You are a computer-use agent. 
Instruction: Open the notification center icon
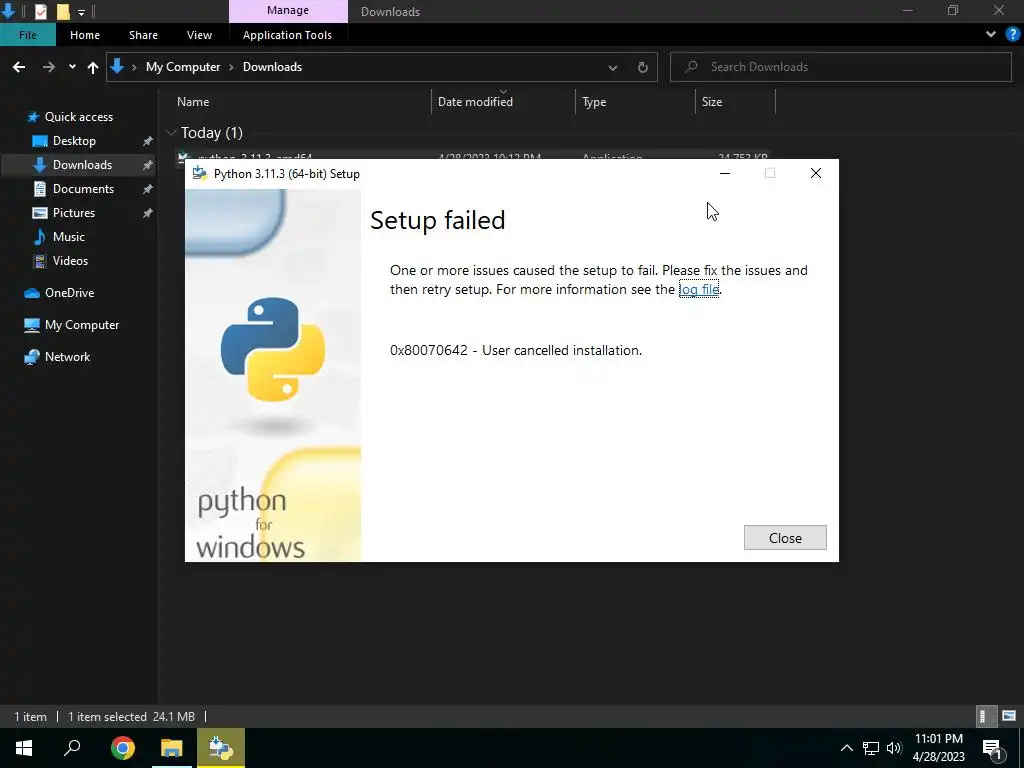(x=993, y=749)
